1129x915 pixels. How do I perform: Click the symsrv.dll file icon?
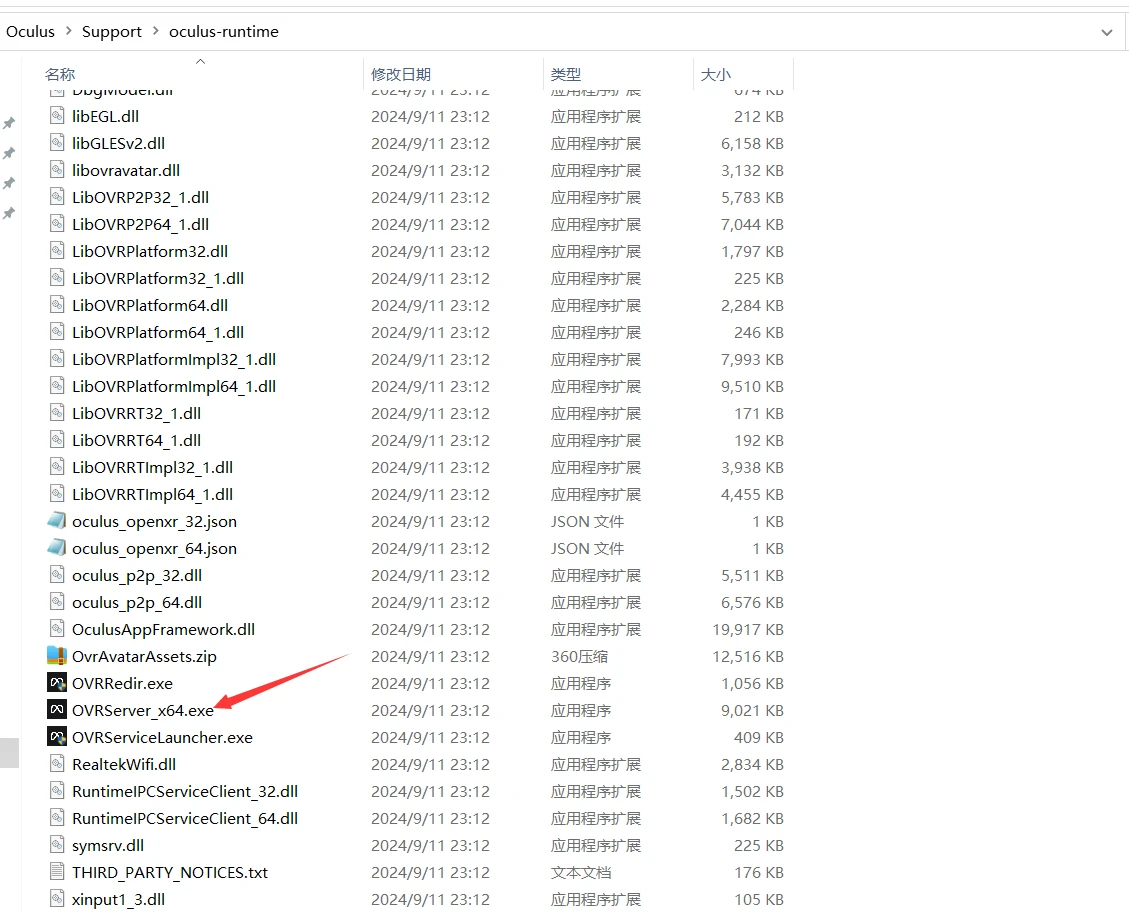tap(57, 845)
